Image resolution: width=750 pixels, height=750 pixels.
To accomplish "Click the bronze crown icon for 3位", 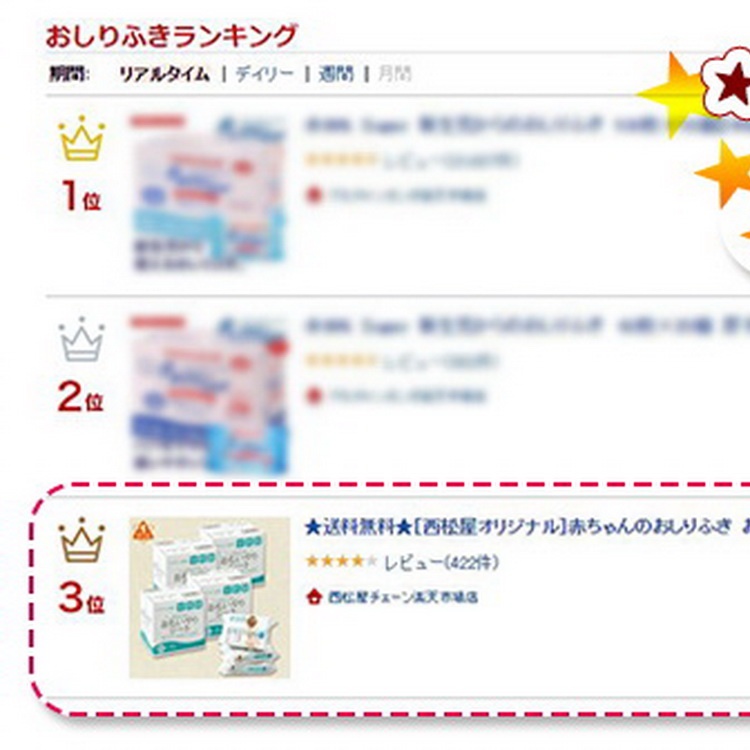I will coord(81,540).
